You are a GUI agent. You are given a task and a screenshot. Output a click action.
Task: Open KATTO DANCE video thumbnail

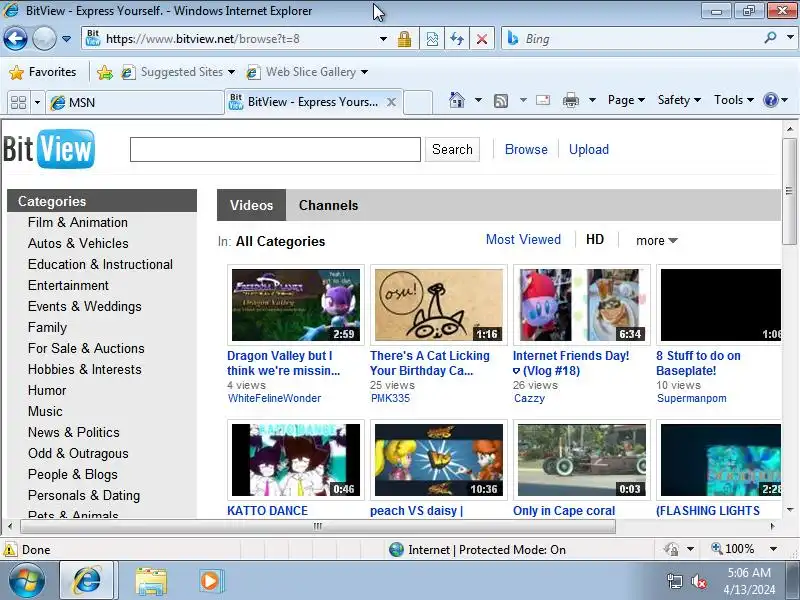point(296,460)
